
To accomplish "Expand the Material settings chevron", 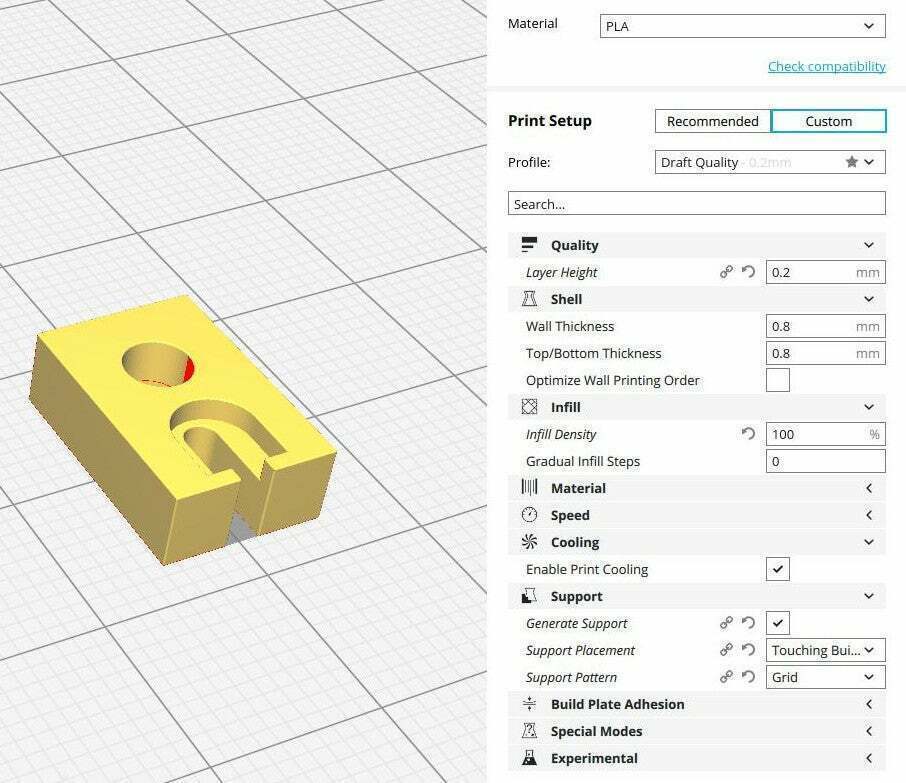I will pos(868,488).
